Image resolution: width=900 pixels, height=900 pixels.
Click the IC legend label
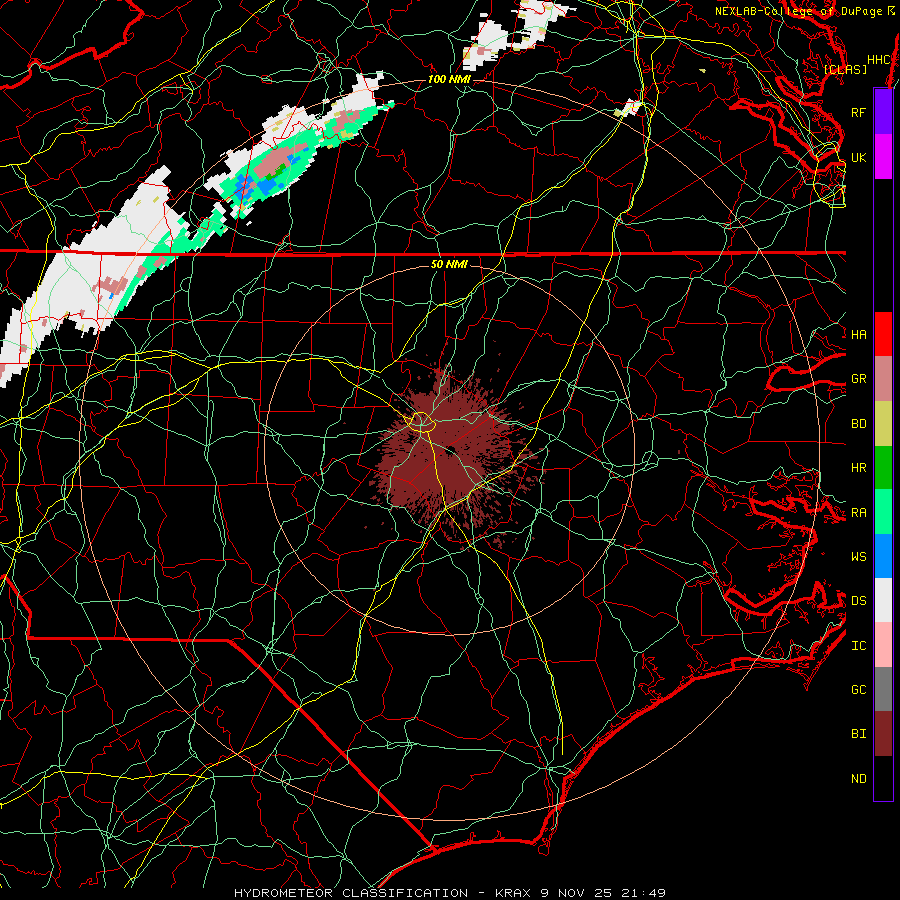coord(858,646)
